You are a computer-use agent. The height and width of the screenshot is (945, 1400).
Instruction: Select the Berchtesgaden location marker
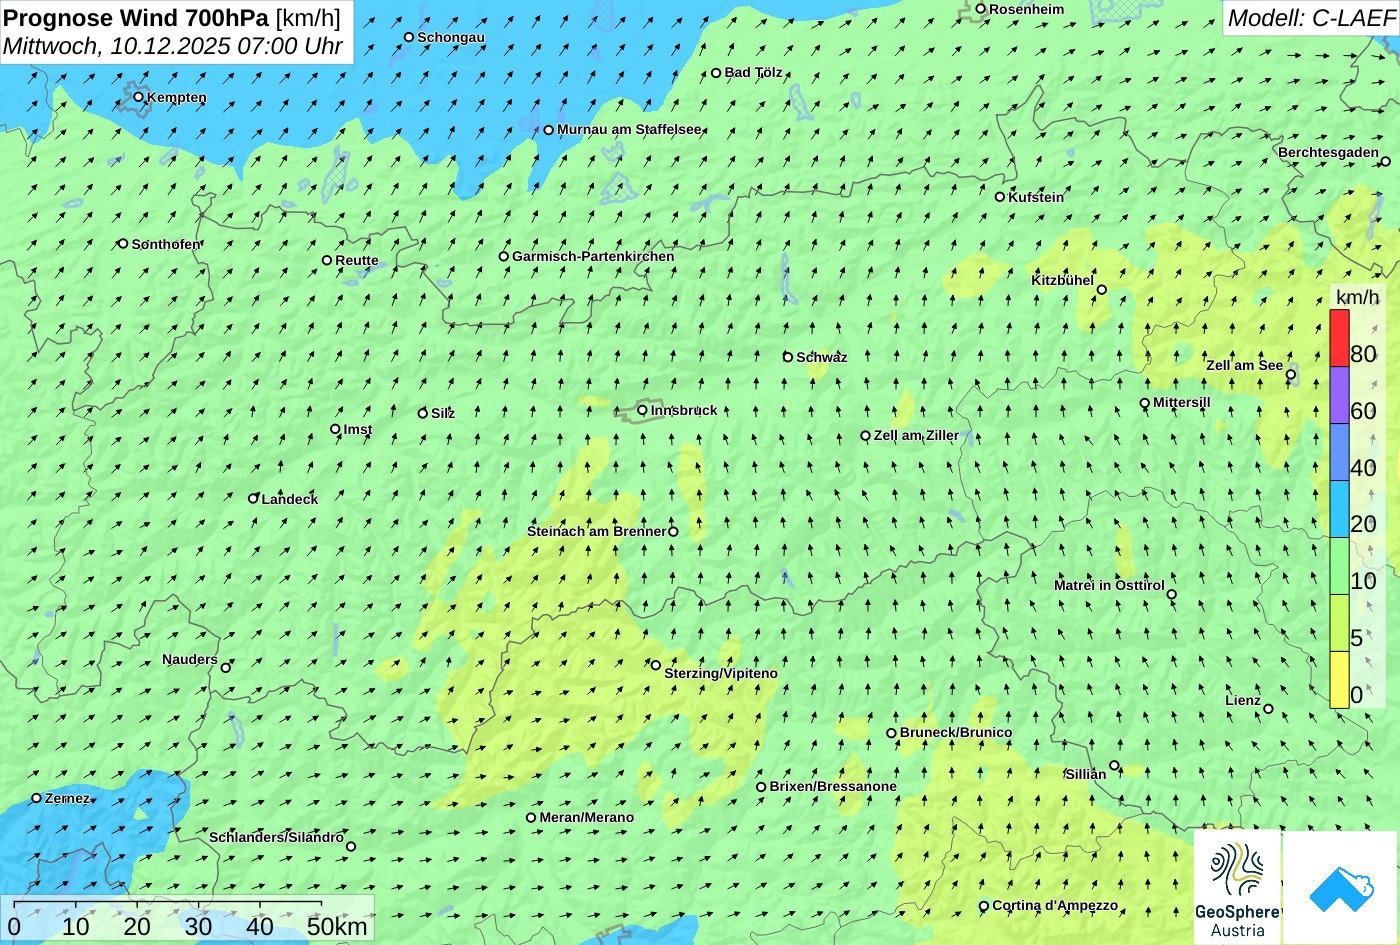coord(1386,161)
